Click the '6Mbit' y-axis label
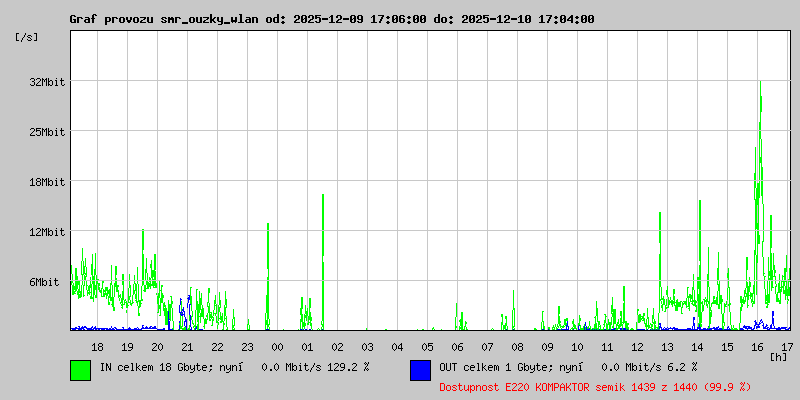 (44, 282)
